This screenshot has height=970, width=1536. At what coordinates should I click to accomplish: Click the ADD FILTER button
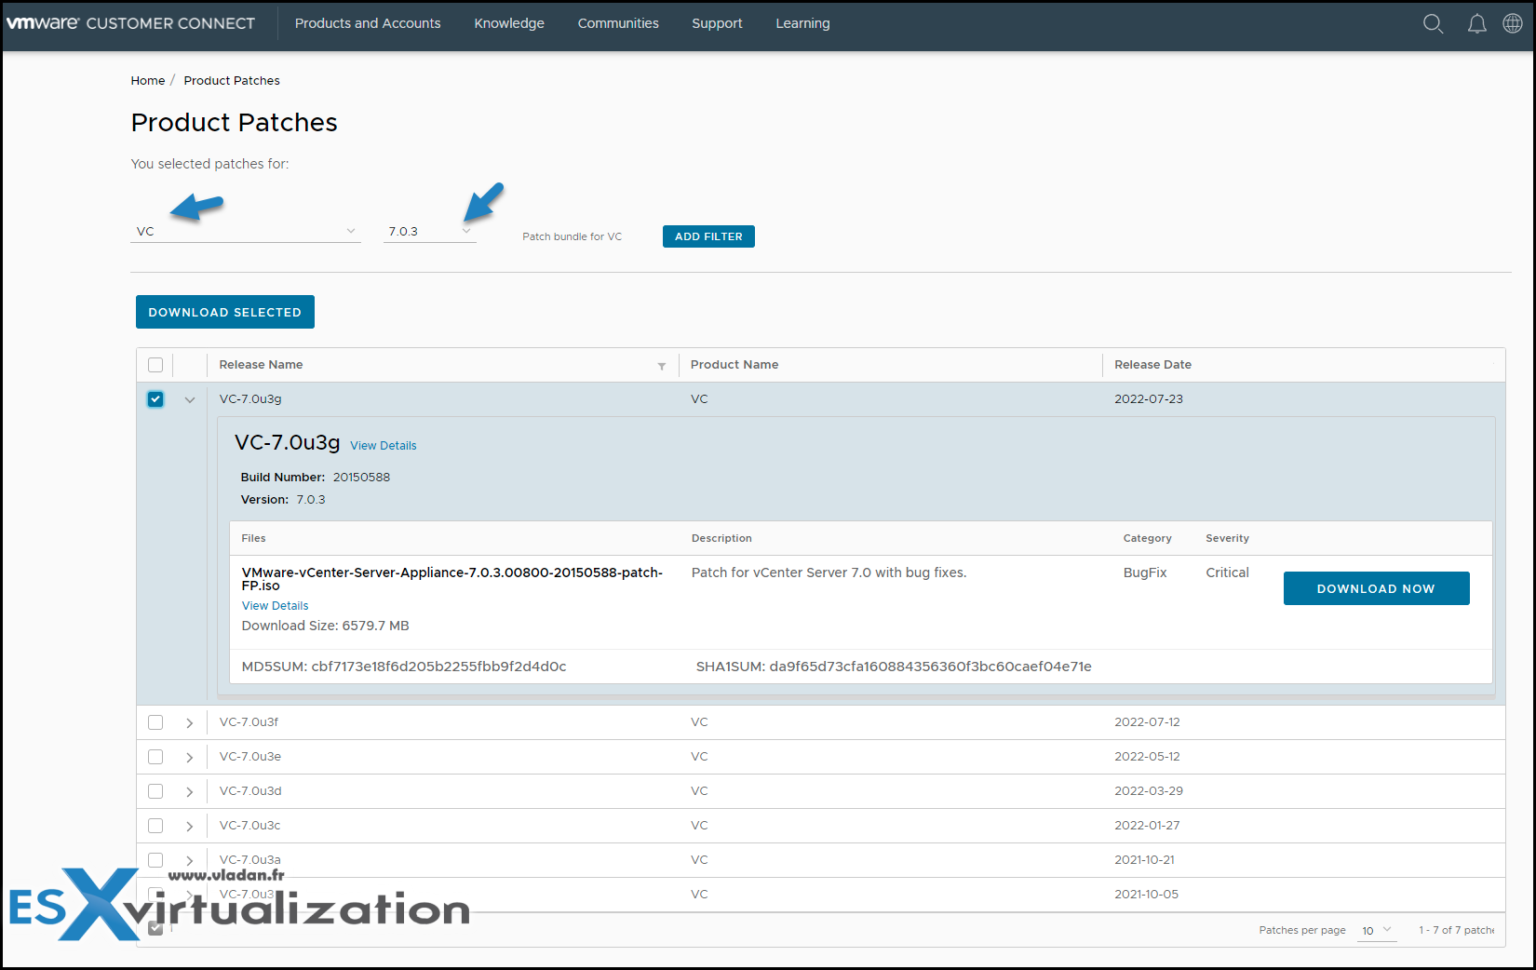[708, 236]
